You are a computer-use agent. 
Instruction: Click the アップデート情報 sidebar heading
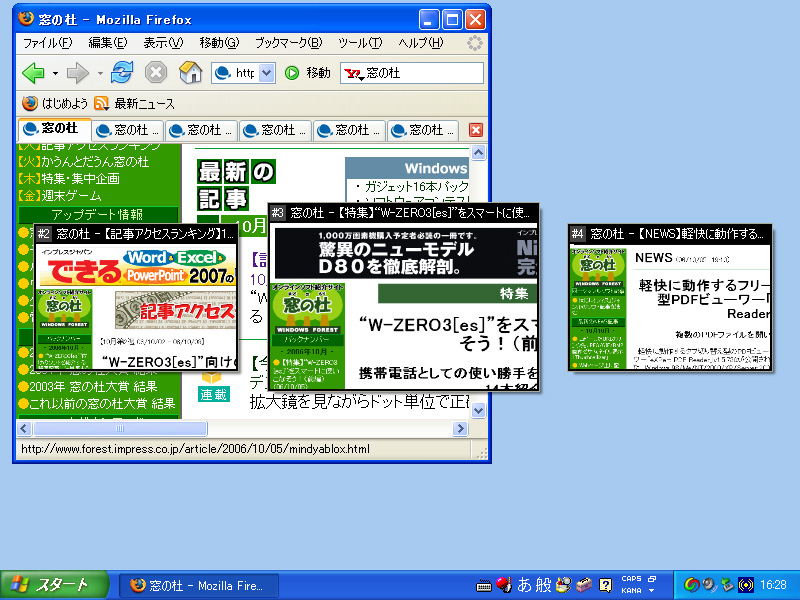(98, 214)
